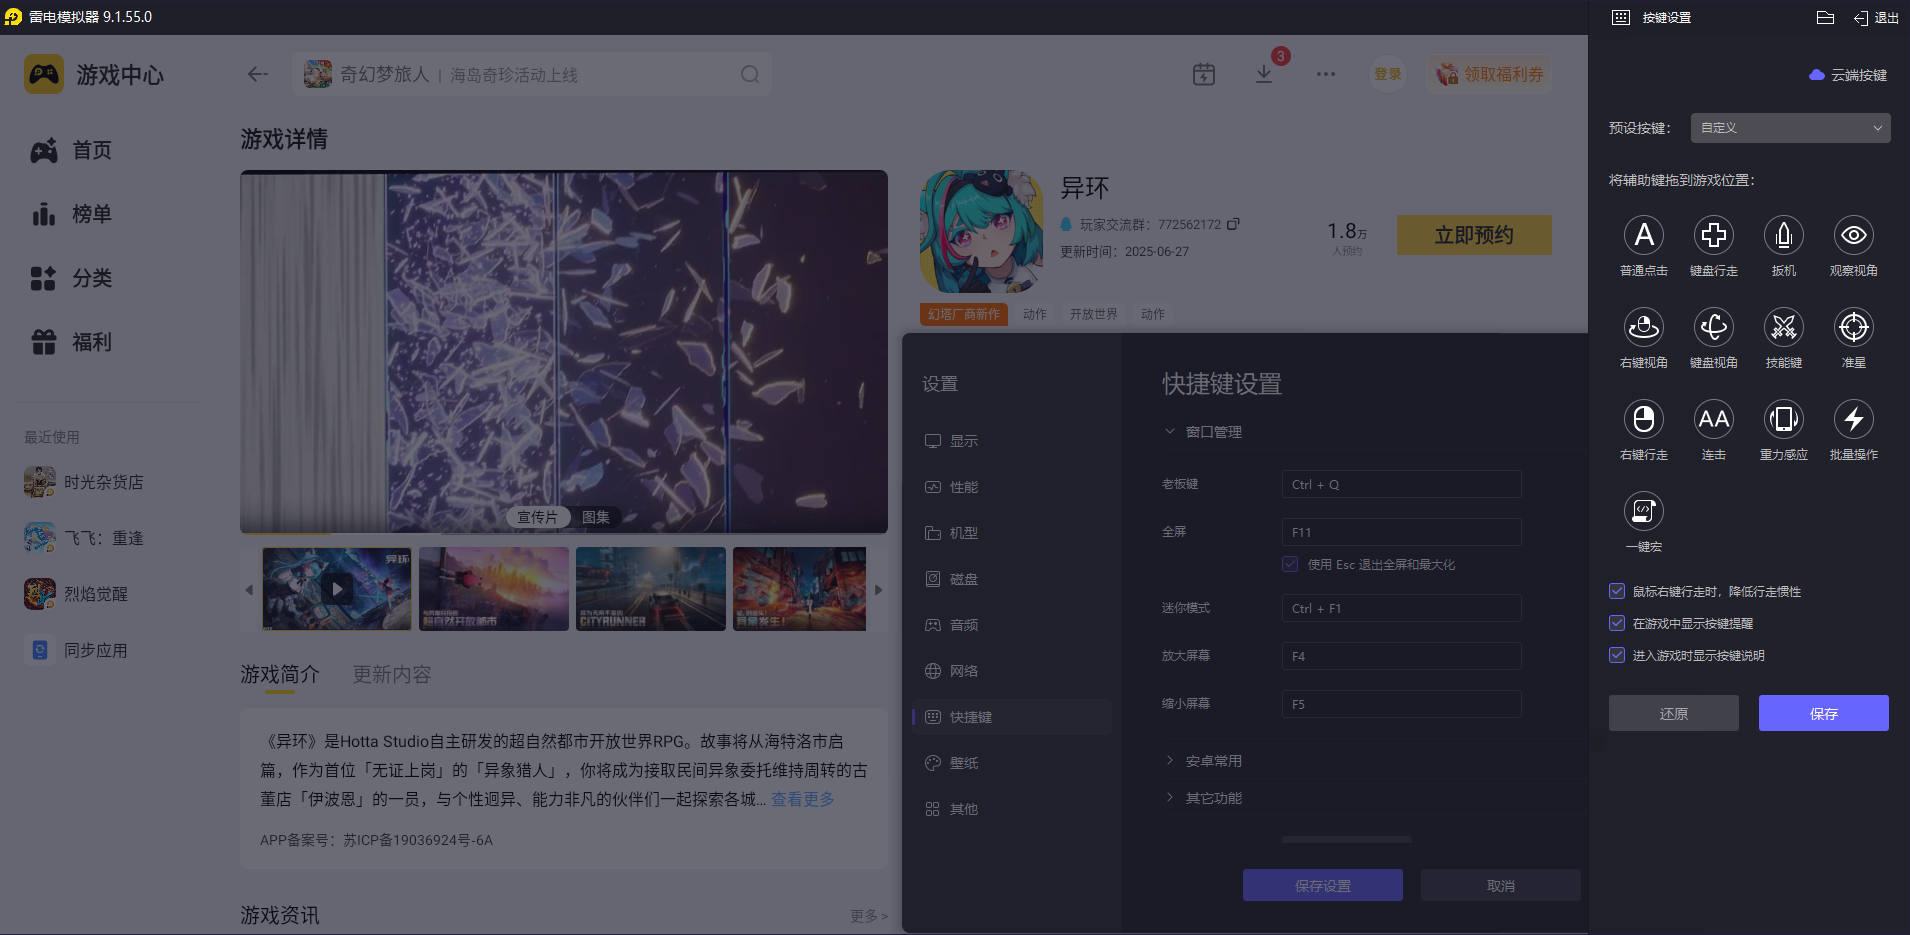Toggle 在游戏中显示按键提醒 checkbox
The image size is (1910, 935).
[x=1617, y=623]
